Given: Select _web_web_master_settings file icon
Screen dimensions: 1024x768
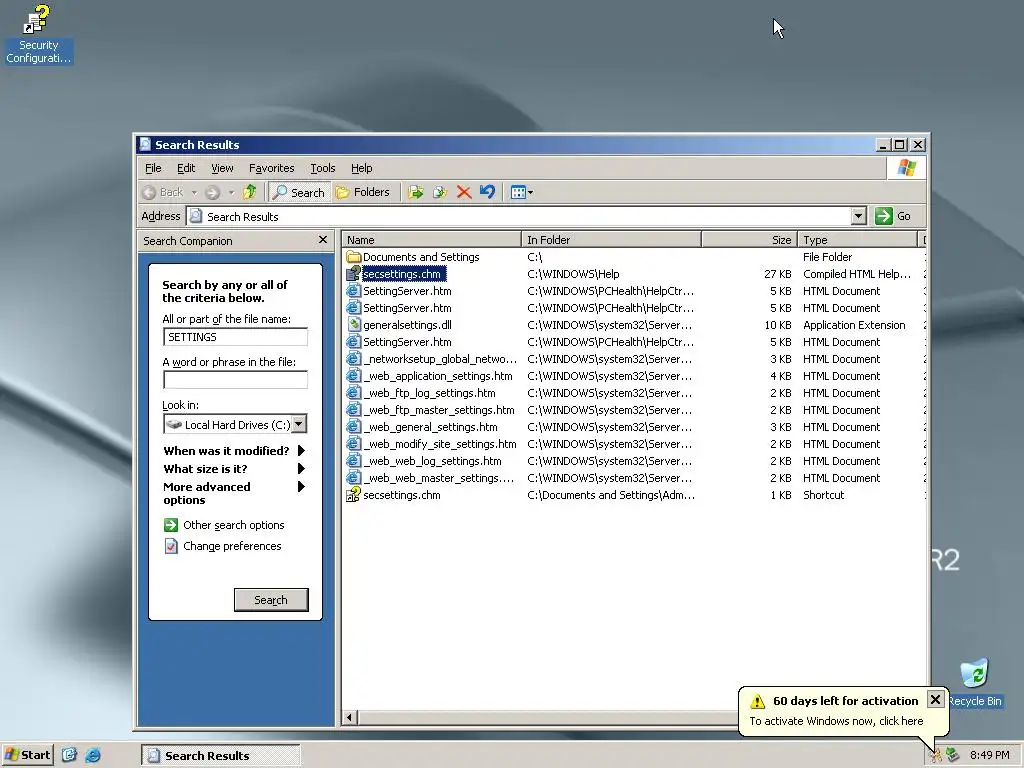Looking at the screenshot, I should click(353, 478).
